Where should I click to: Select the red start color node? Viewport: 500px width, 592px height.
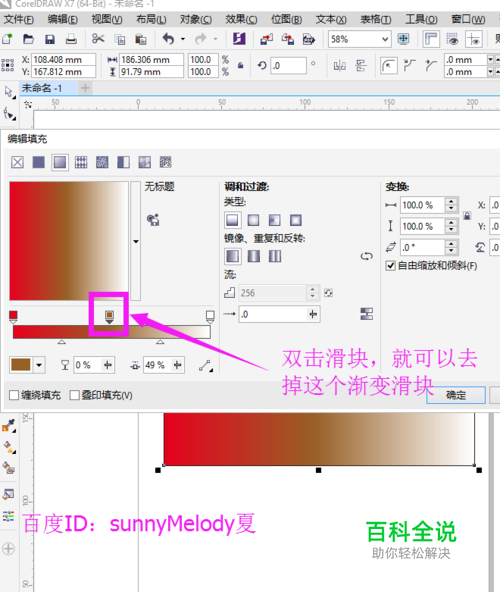click(13, 317)
